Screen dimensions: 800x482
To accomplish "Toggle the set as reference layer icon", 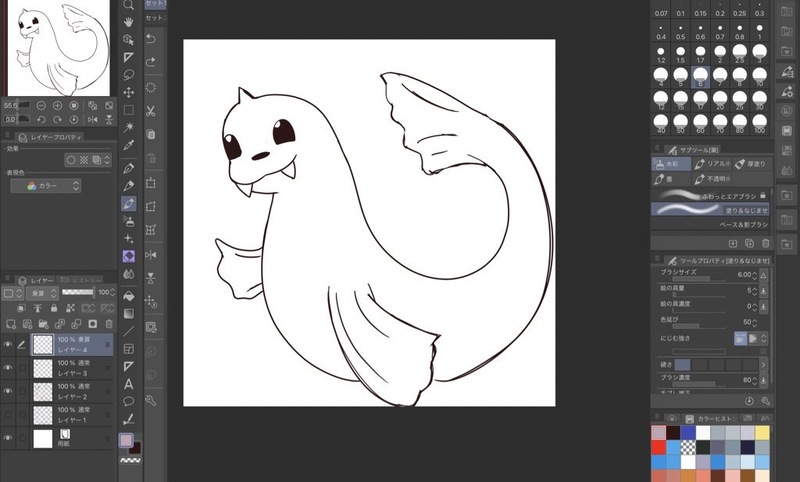I will point(38,308).
